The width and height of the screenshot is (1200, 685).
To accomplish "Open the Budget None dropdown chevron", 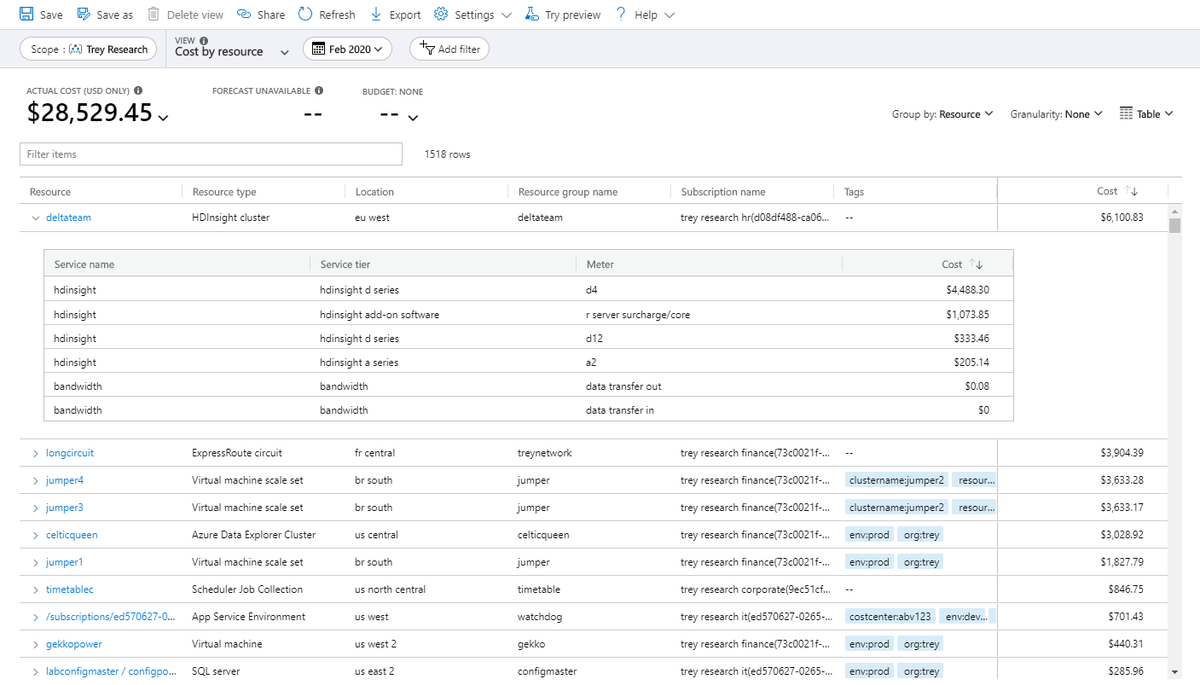I will (x=412, y=118).
